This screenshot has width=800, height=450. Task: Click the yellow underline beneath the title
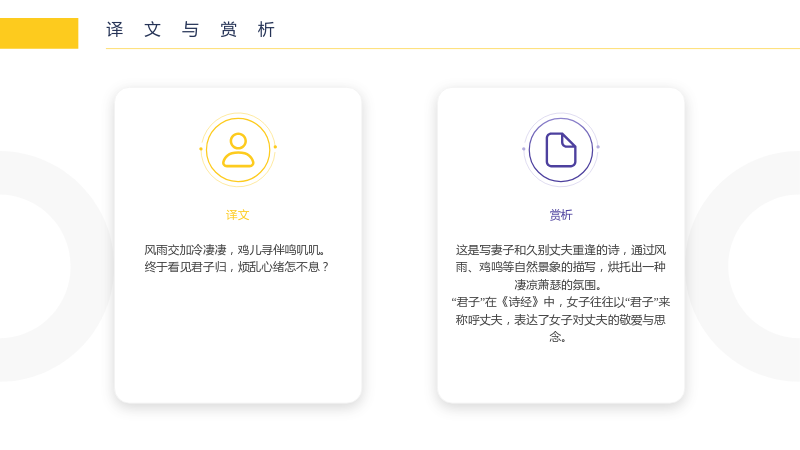click(x=453, y=48)
